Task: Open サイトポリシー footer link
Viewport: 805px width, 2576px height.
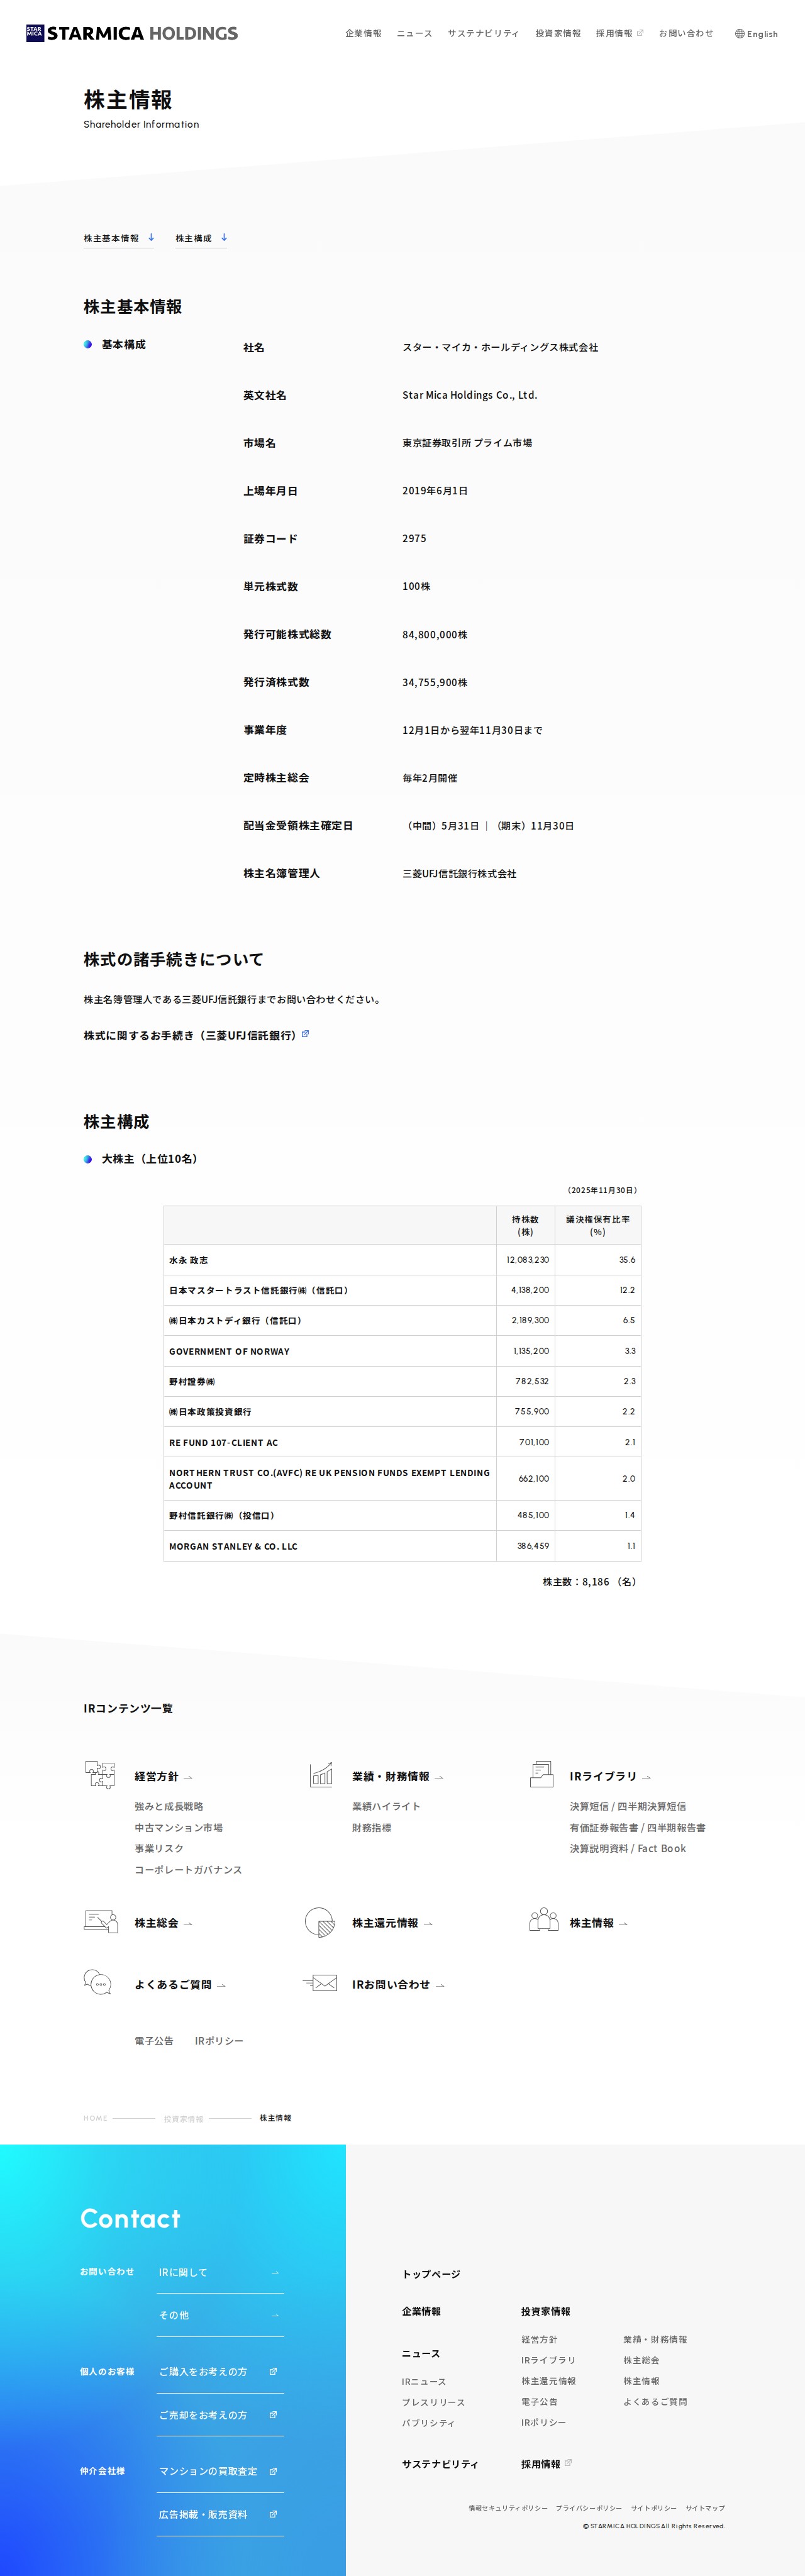Action: click(x=654, y=2508)
